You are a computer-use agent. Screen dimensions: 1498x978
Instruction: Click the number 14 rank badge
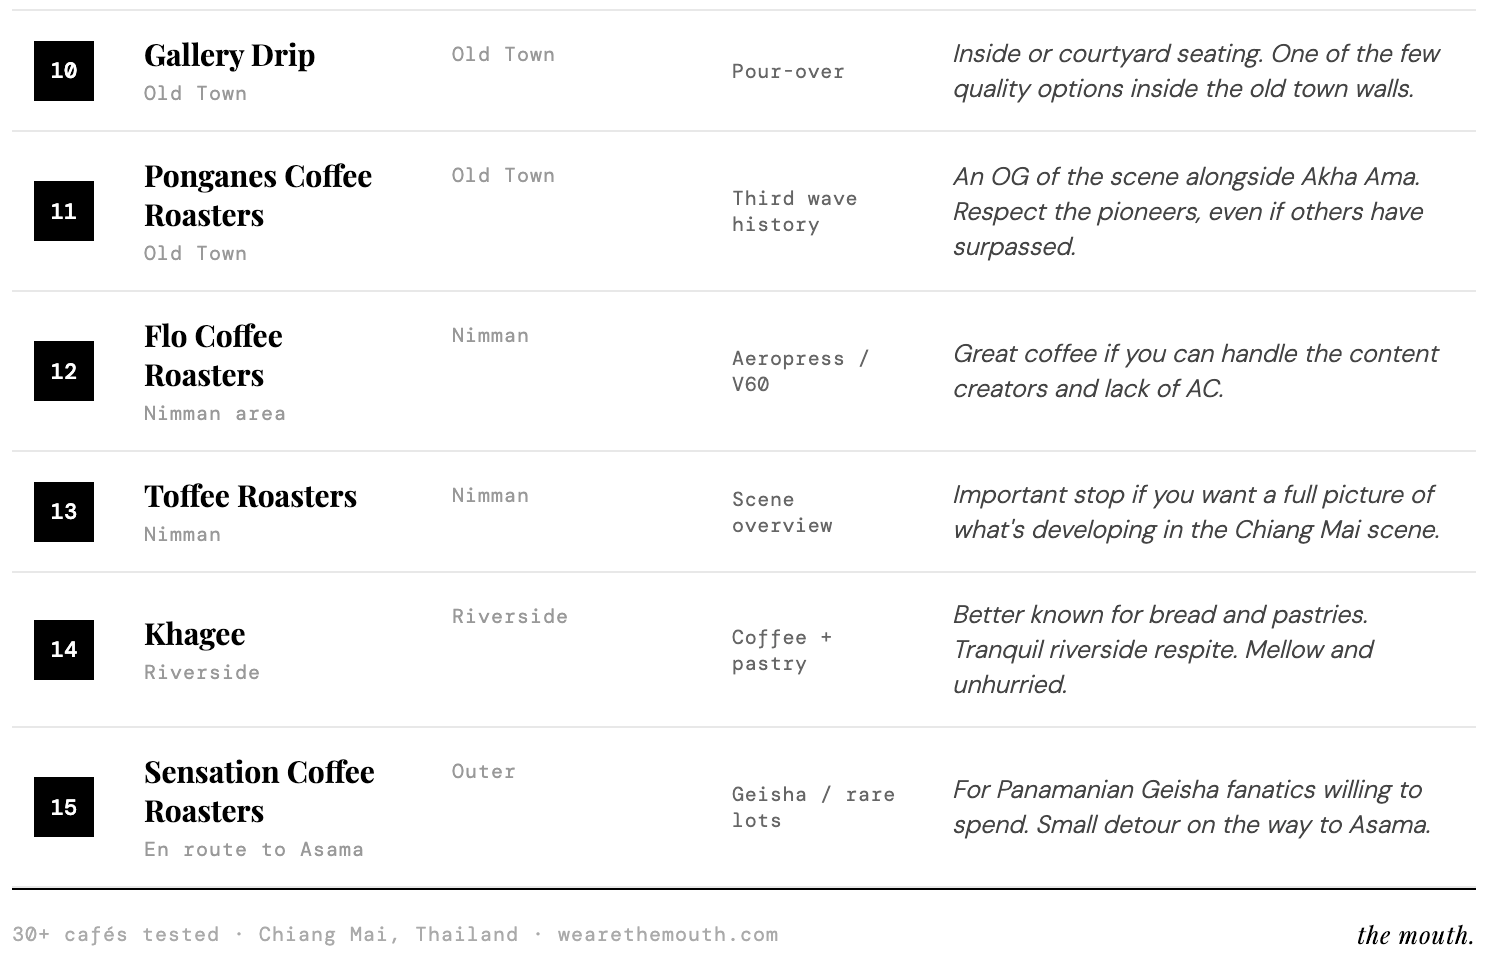tap(64, 650)
